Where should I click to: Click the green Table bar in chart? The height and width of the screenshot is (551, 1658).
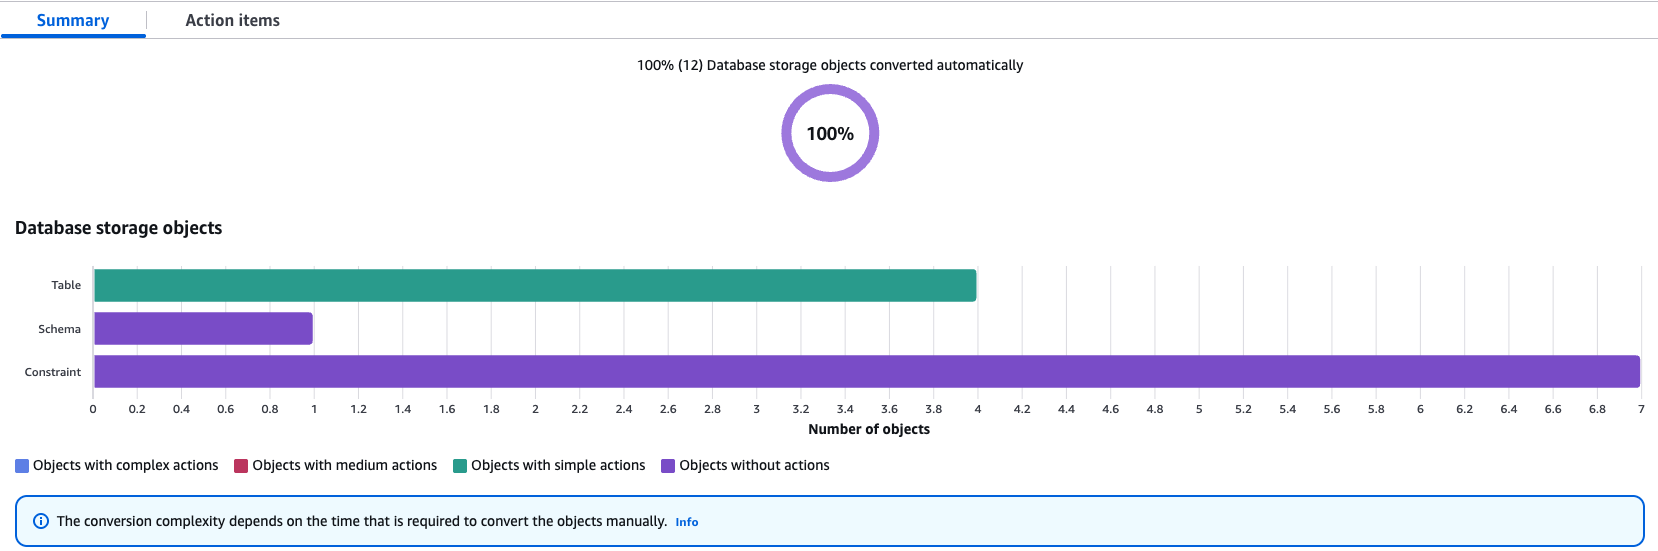coord(535,285)
